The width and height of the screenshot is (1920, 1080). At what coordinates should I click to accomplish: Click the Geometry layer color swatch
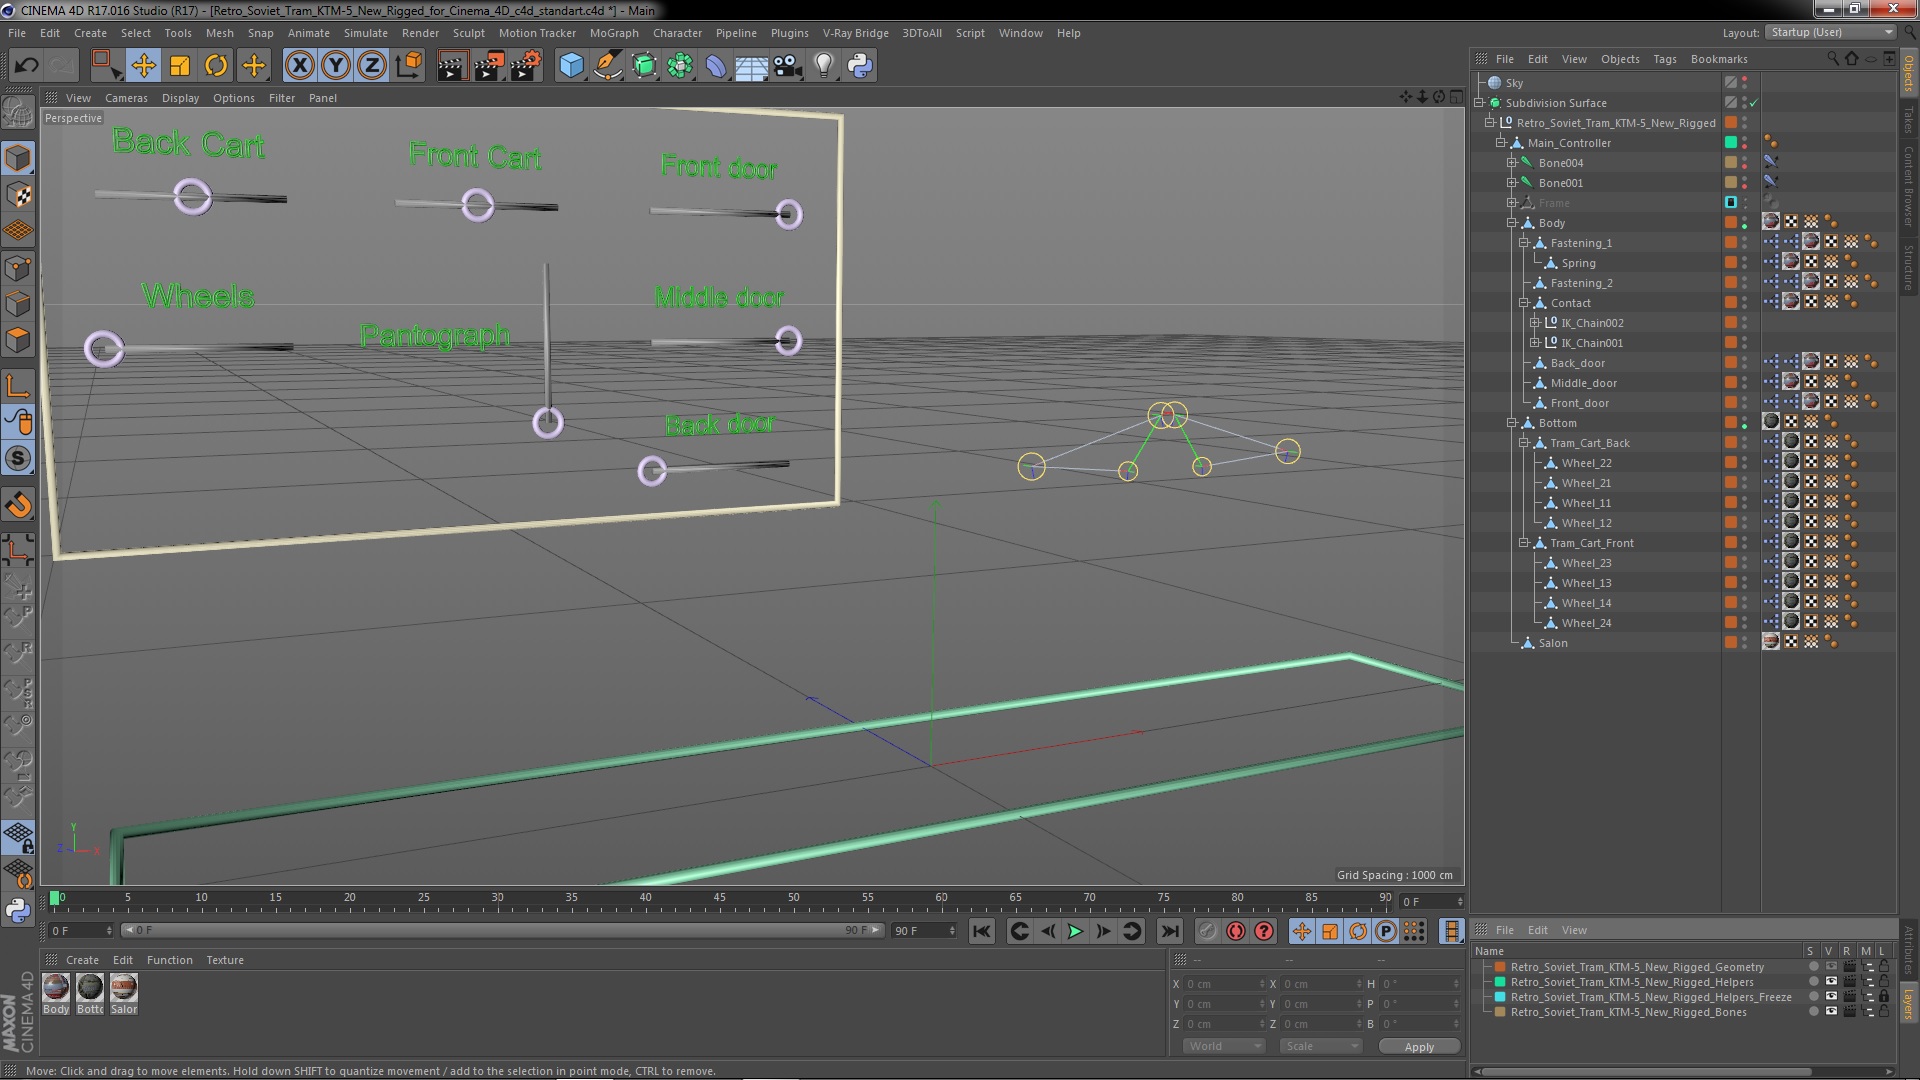(x=1500, y=967)
